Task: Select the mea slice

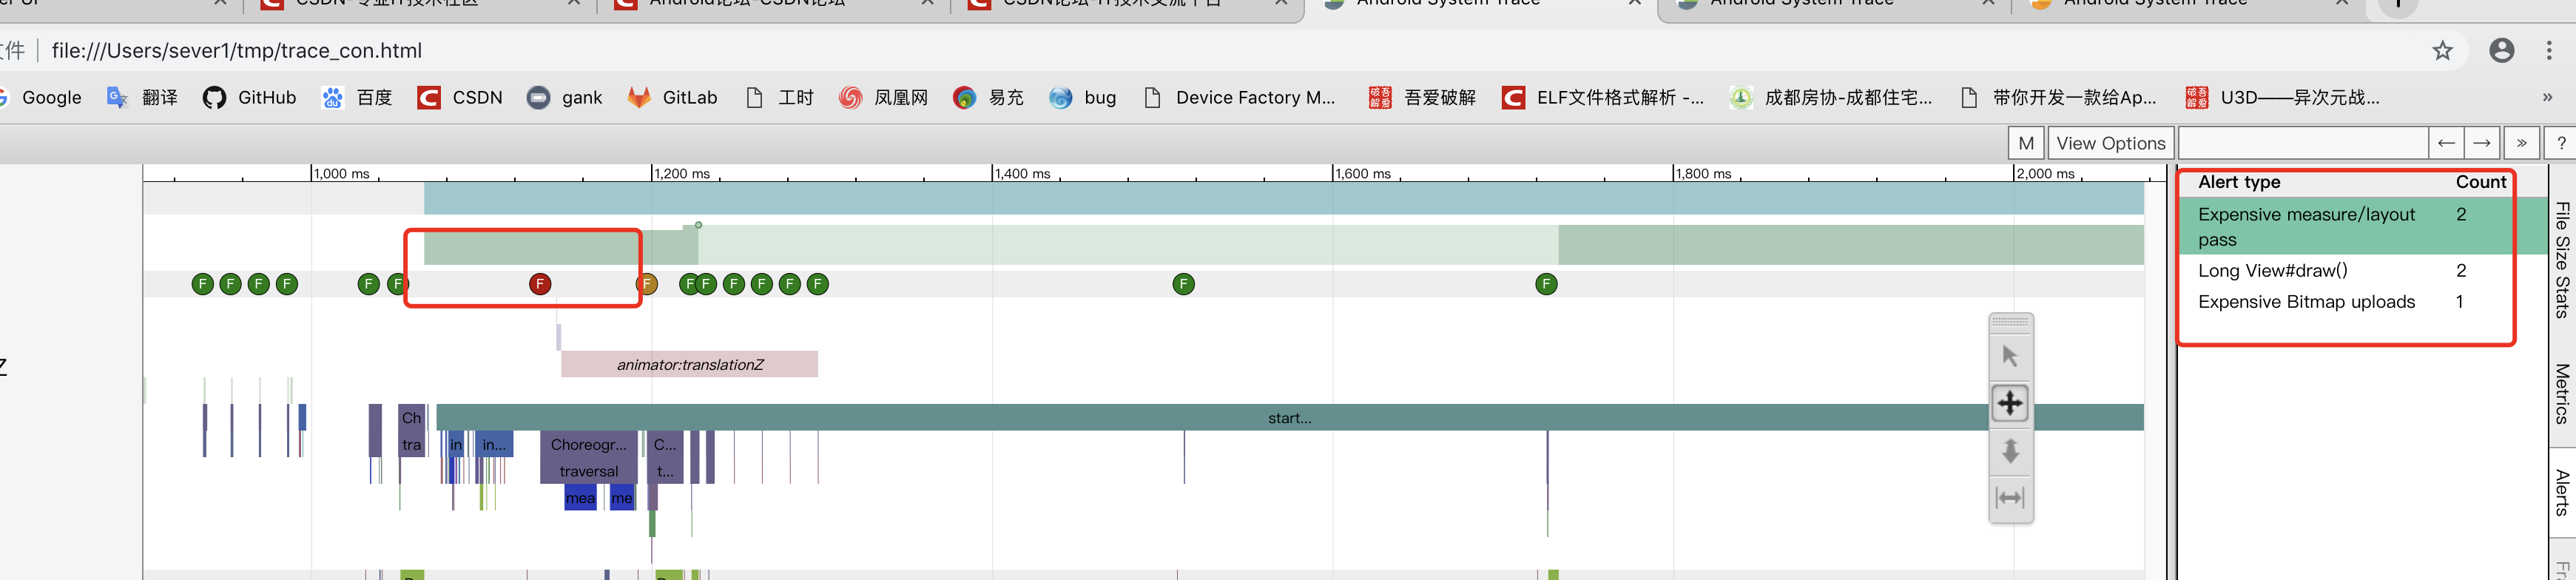Action: click(x=580, y=498)
